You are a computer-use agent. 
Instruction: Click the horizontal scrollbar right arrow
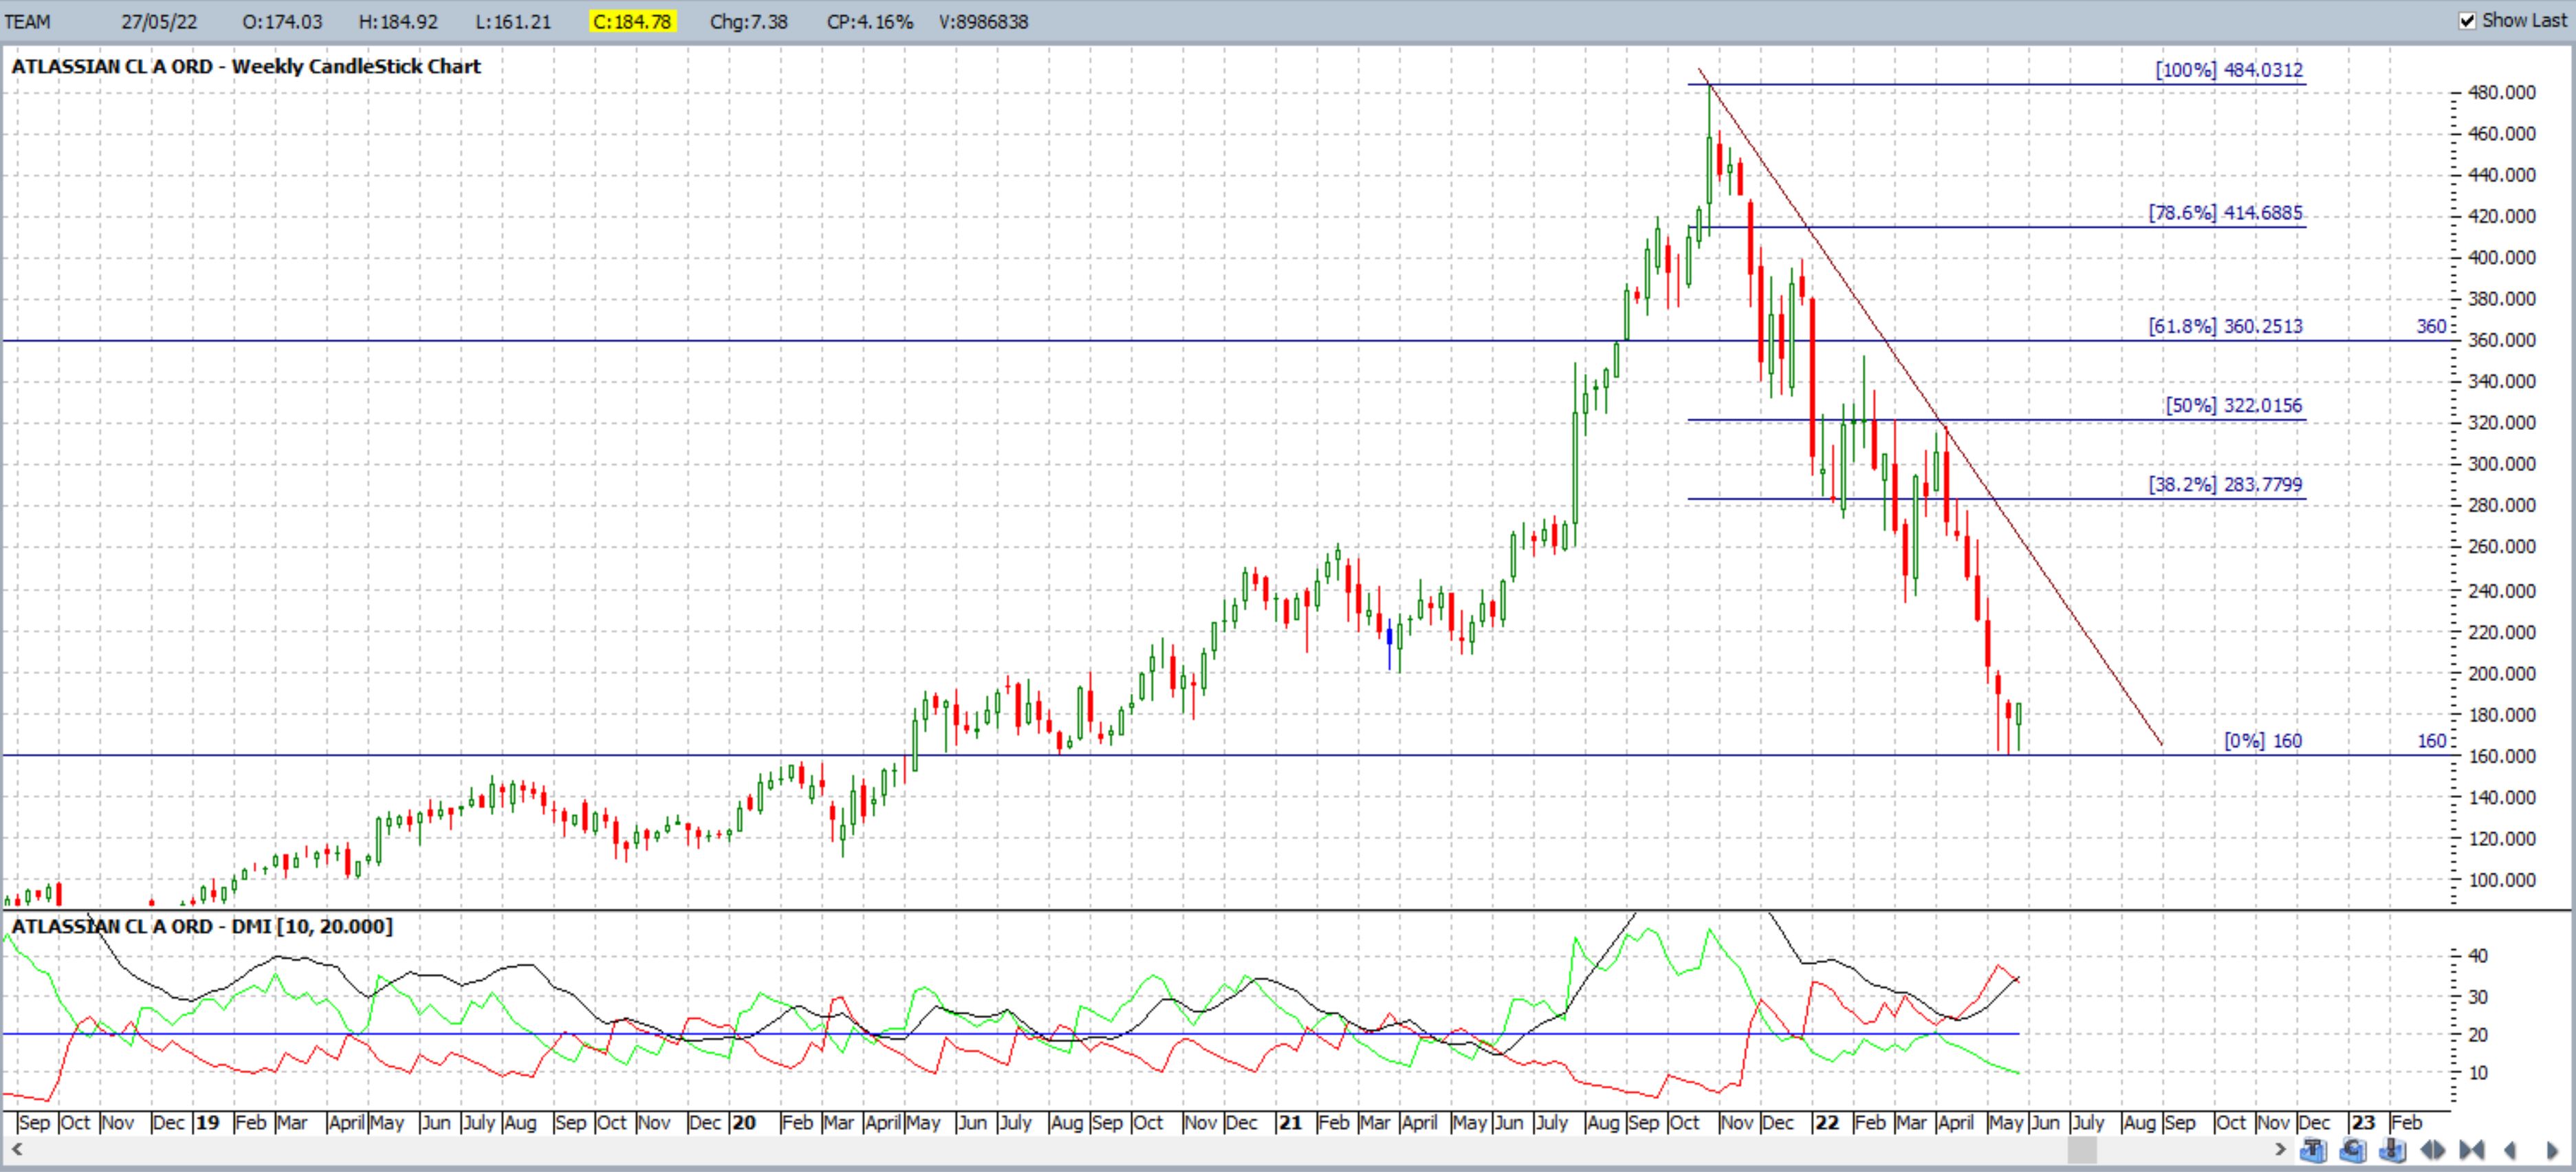pos(2281,1150)
